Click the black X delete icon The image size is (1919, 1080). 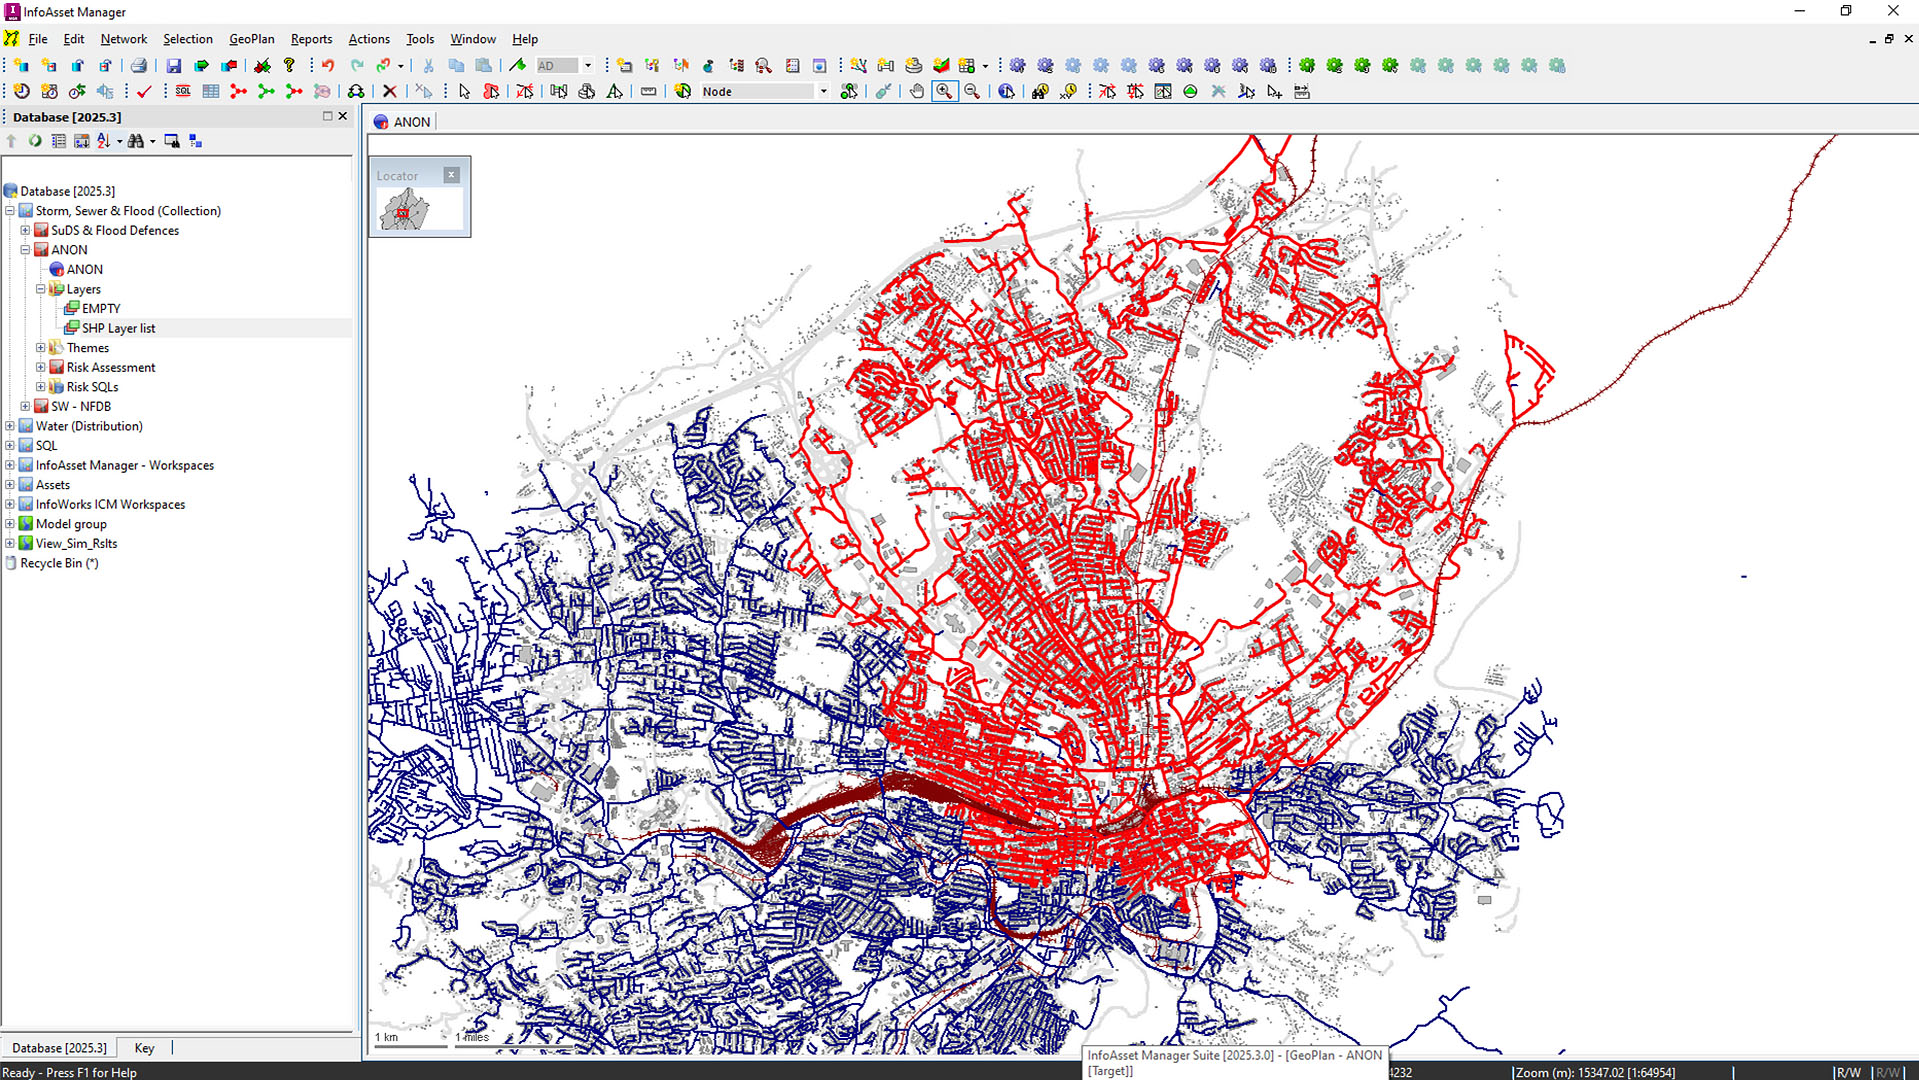[x=390, y=92]
